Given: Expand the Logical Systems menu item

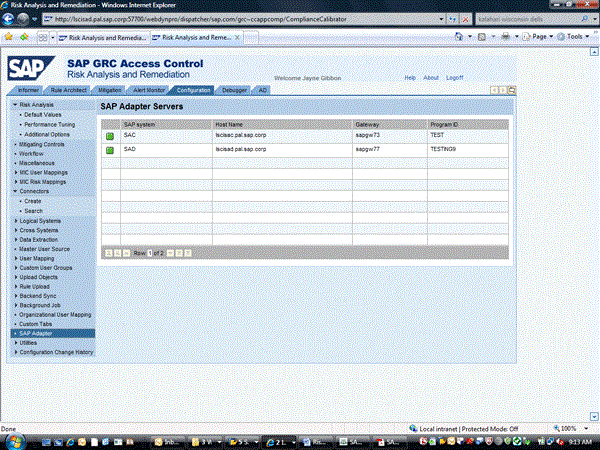Looking at the screenshot, I should point(15,221).
